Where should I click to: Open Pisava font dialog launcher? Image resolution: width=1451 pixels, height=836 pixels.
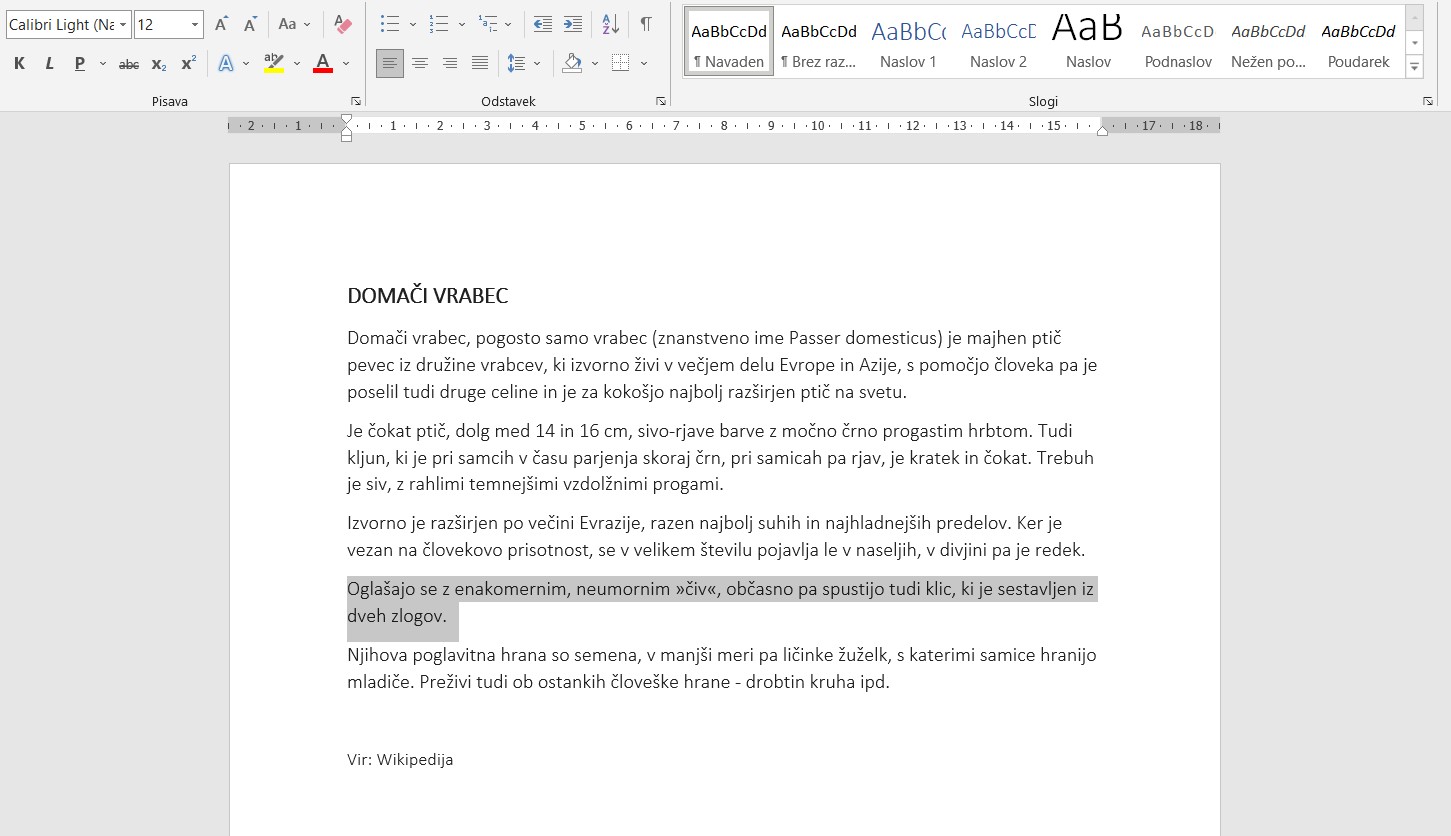(x=356, y=102)
